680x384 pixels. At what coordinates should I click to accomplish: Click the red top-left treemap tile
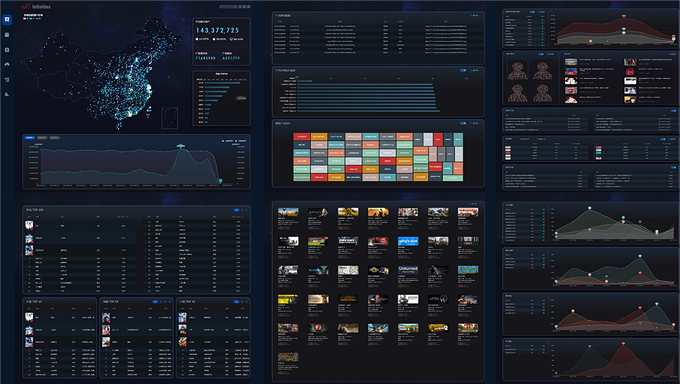(301, 137)
